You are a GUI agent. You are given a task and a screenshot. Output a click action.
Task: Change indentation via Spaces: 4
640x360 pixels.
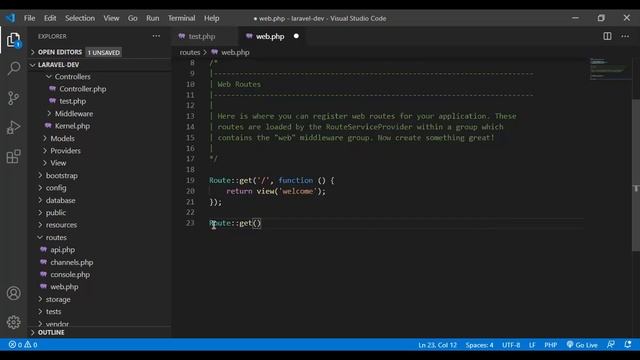[x=479, y=344]
